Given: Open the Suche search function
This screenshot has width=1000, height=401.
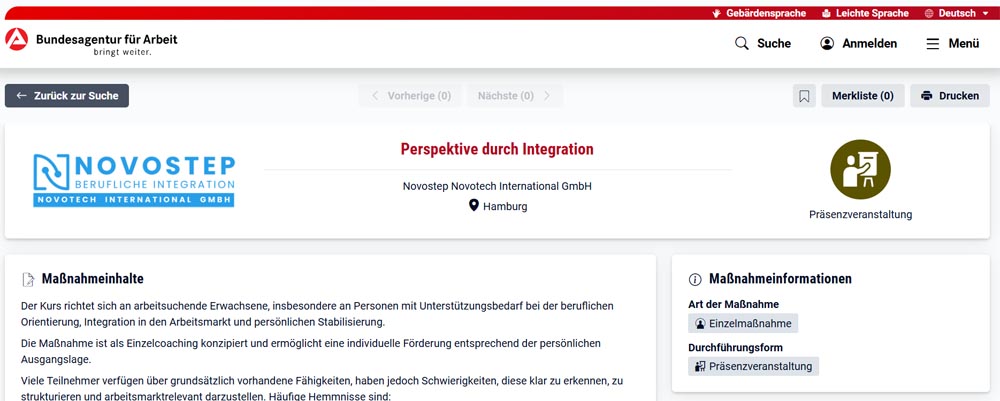Looking at the screenshot, I should pyautogui.click(x=763, y=43).
